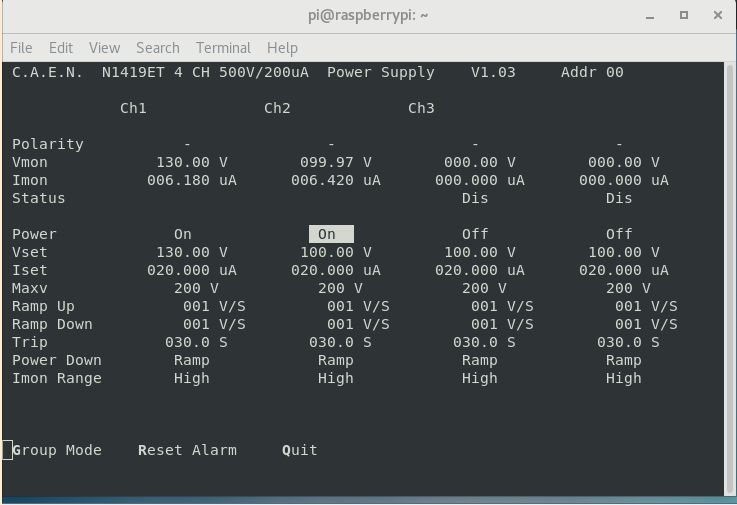This screenshot has width=737, height=505.
Task: Minimize the terminal window
Action: click(x=651, y=15)
